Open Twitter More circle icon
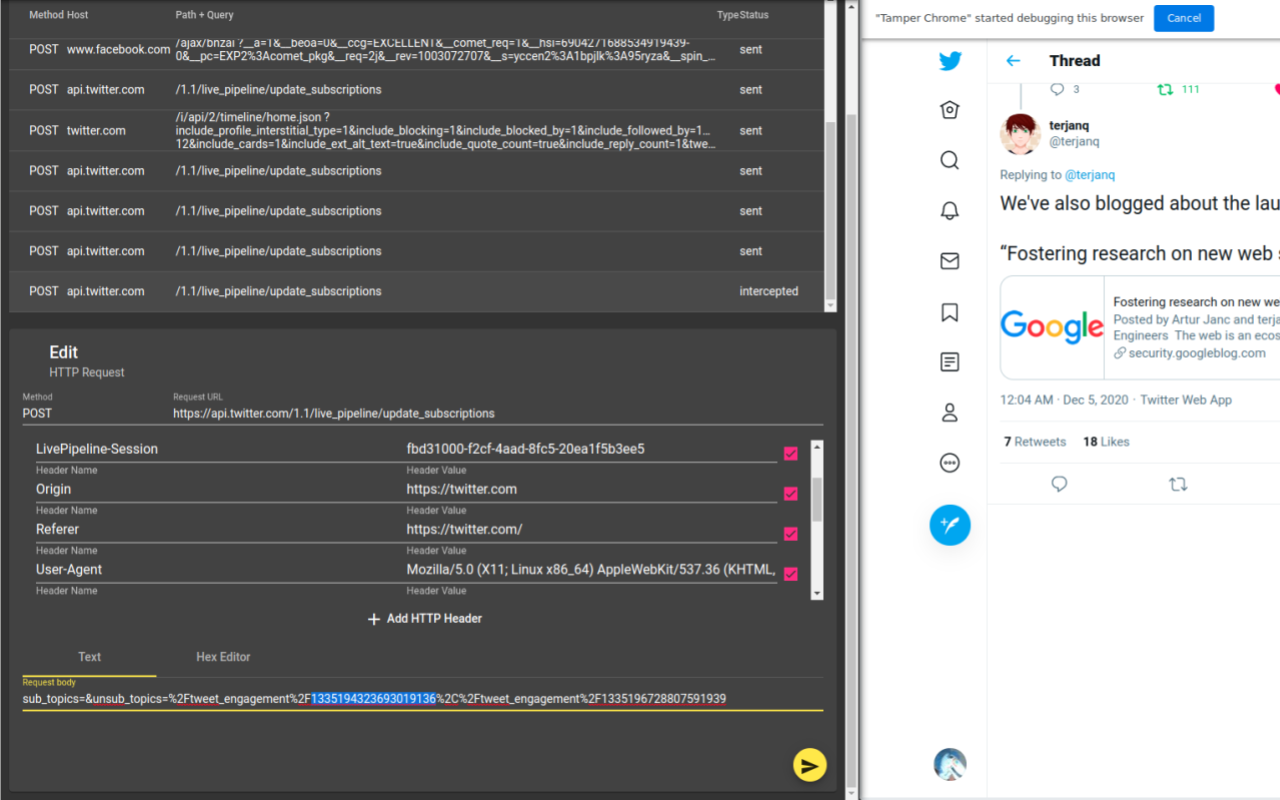Screen dimensions: 1280x800 click(x=950, y=463)
